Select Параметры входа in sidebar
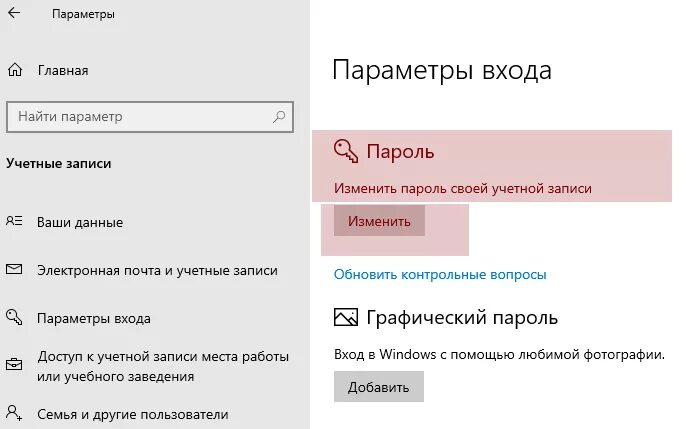This screenshot has width=695, height=429. [94, 318]
